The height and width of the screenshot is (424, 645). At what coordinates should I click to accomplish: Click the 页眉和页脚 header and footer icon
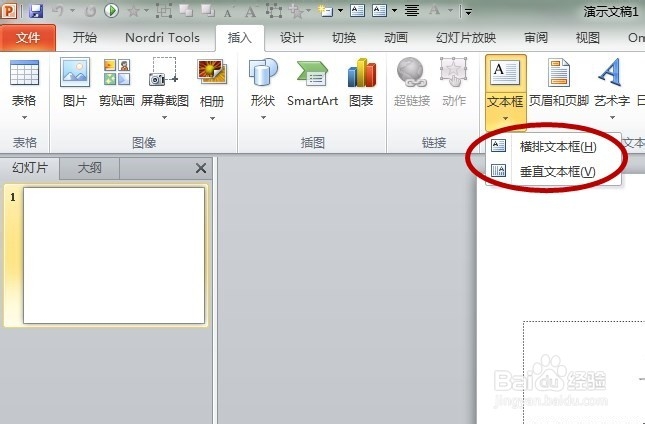pyautogui.click(x=559, y=73)
